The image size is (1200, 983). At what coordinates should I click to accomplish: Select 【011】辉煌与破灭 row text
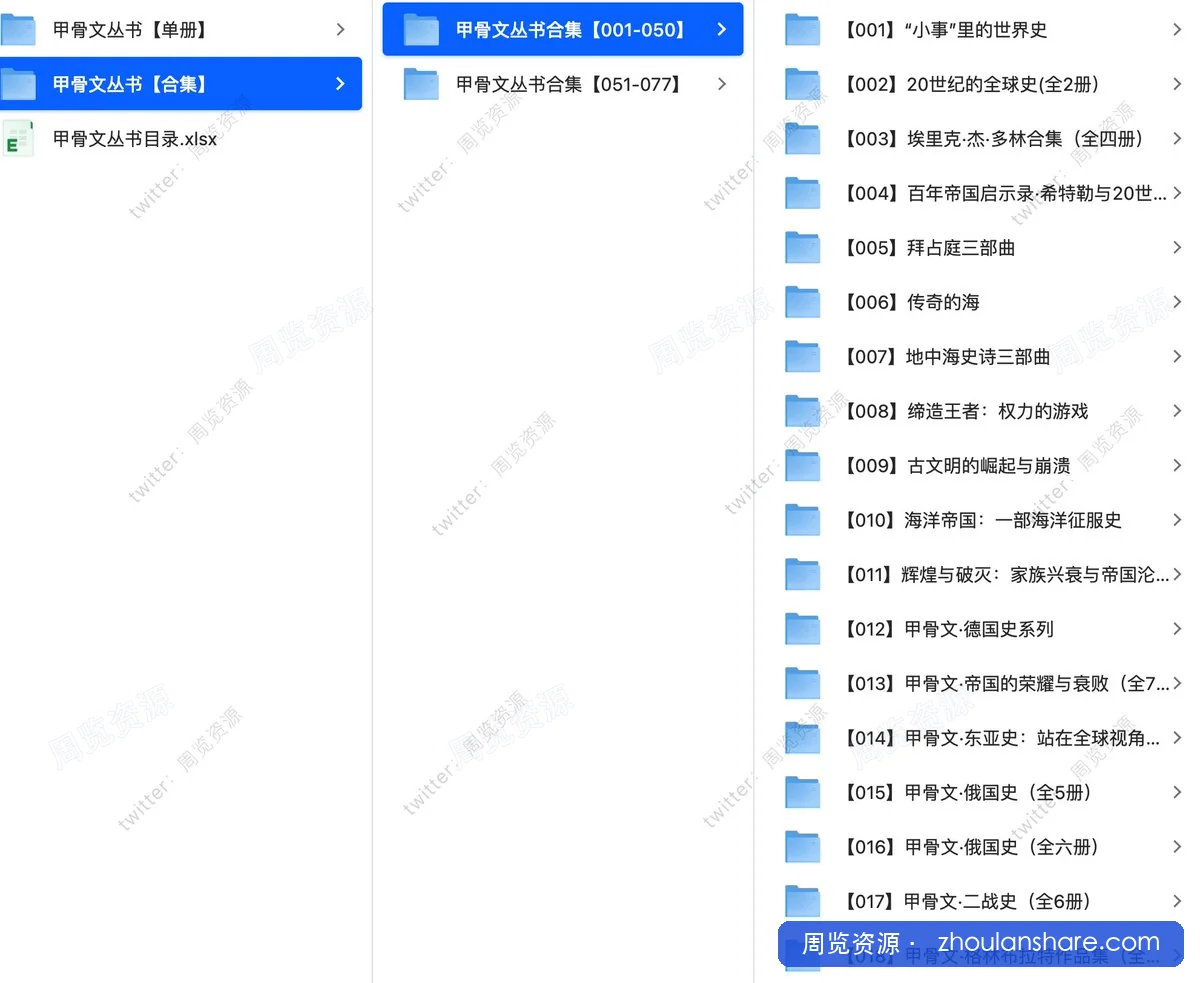click(x=1004, y=575)
